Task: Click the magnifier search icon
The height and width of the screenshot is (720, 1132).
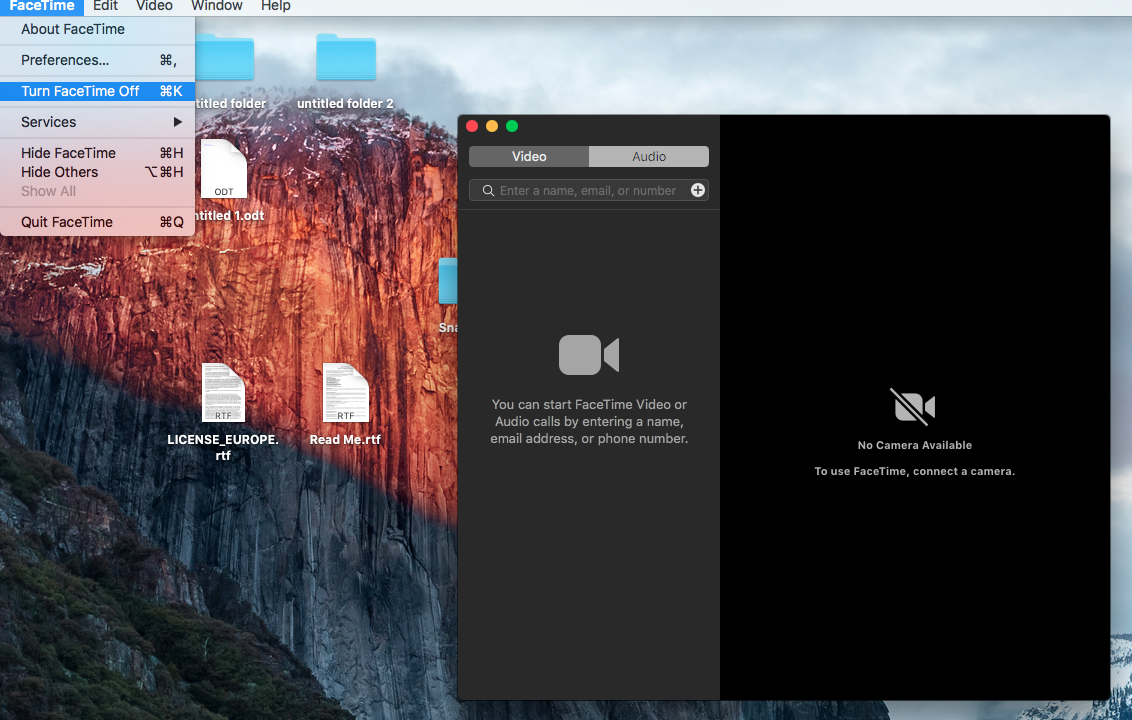Action: pyautogui.click(x=489, y=191)
